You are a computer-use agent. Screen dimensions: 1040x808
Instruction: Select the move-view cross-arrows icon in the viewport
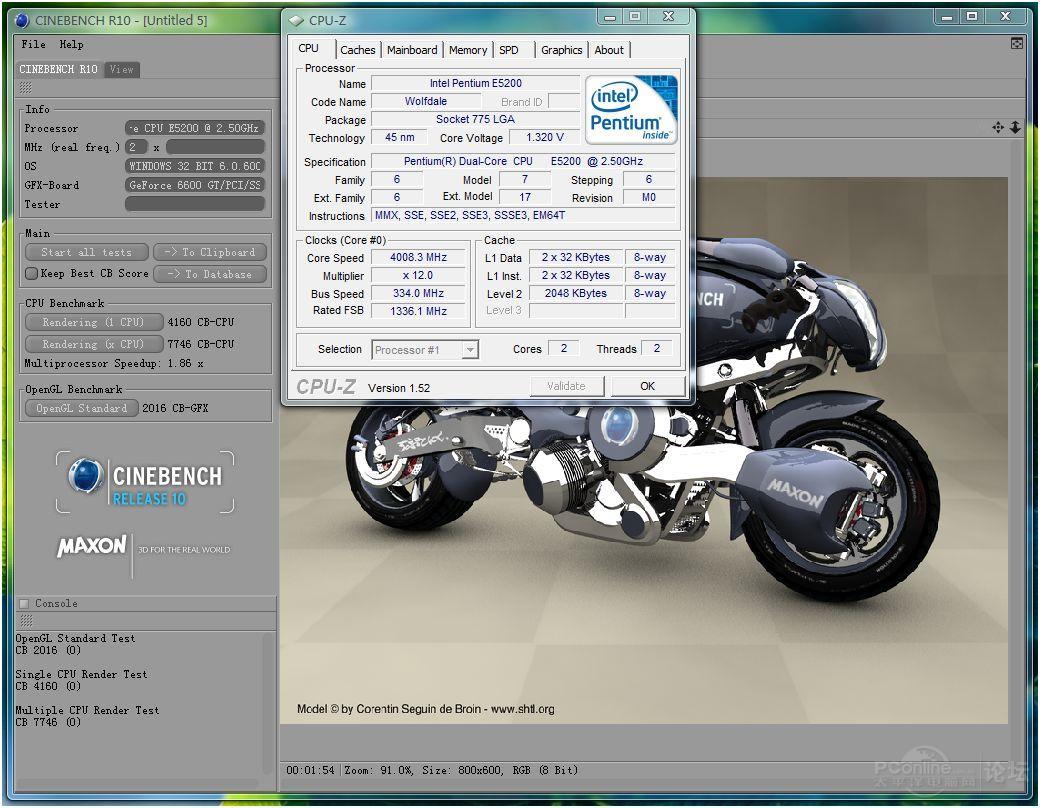[x=998, y=127]
